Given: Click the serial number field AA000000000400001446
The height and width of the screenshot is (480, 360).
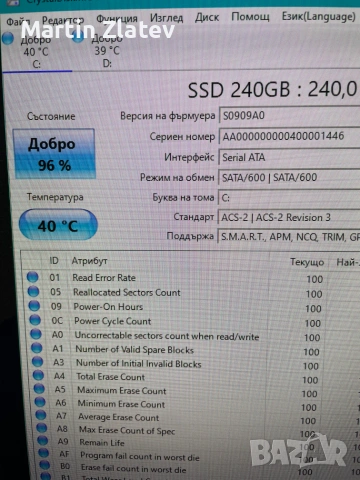Looking at the screenshot, I should click(x=289, y=136).
